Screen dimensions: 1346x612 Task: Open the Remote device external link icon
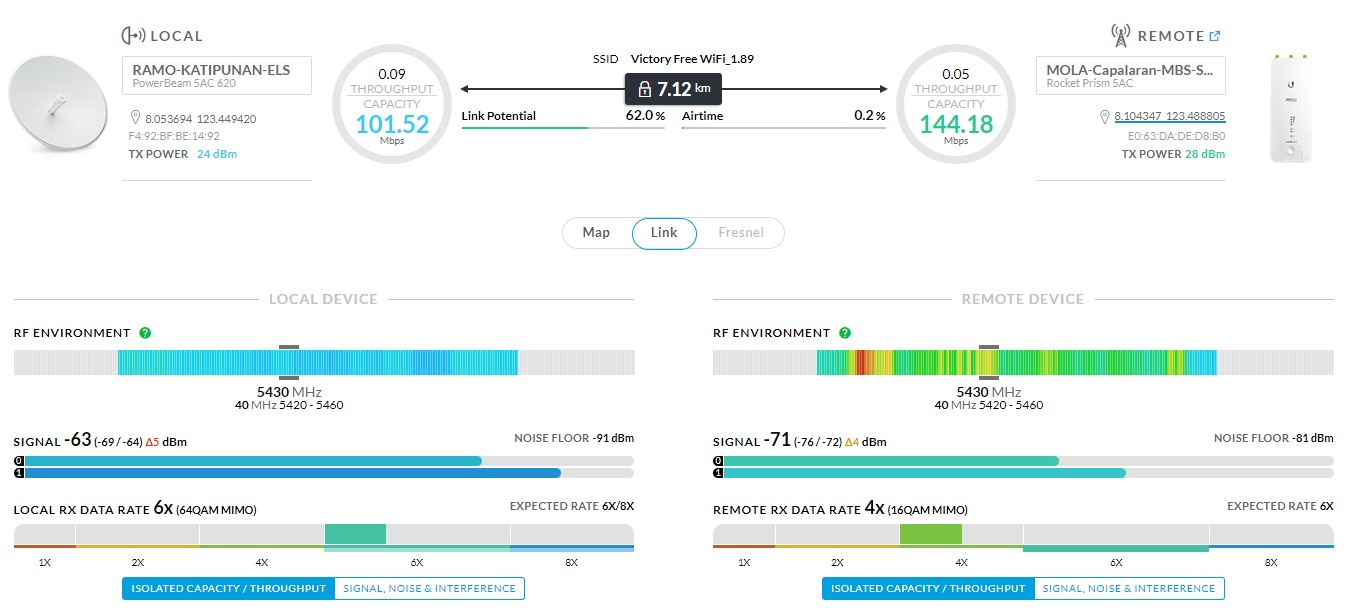pyautogui.click(x=1215, y=36)
